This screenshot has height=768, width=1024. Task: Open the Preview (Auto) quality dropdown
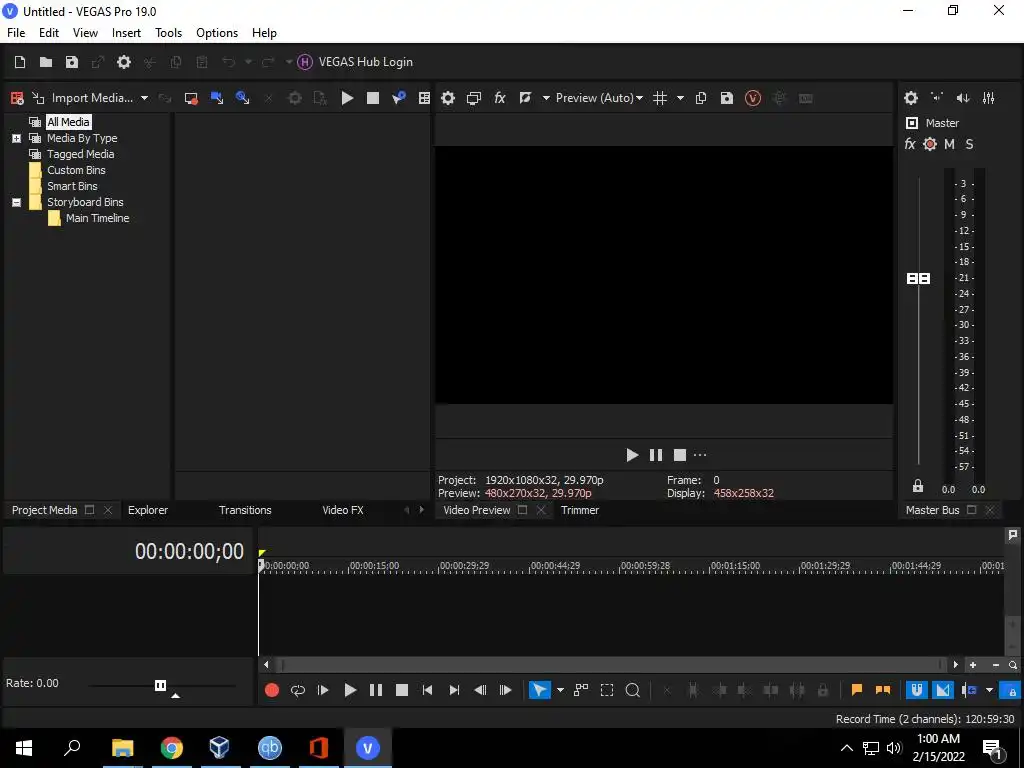click(599, 98)
